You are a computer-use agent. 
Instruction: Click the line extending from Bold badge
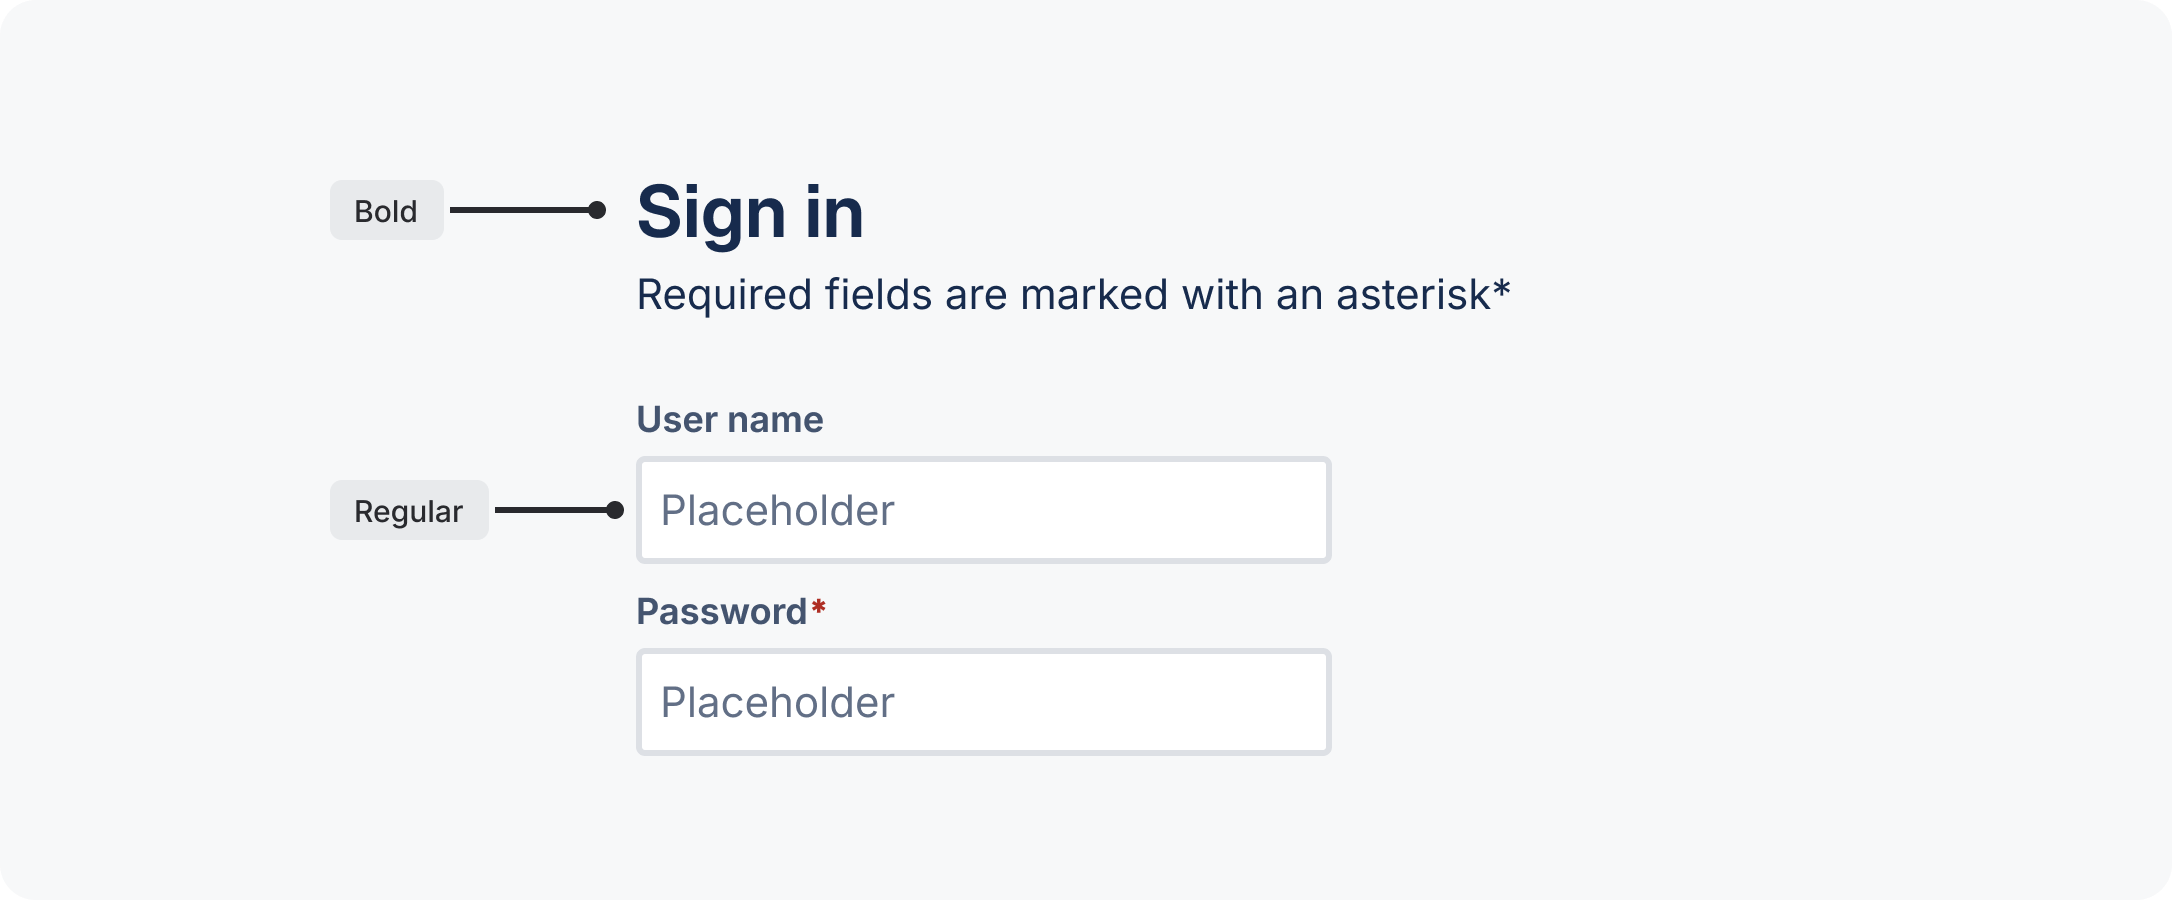520,210
